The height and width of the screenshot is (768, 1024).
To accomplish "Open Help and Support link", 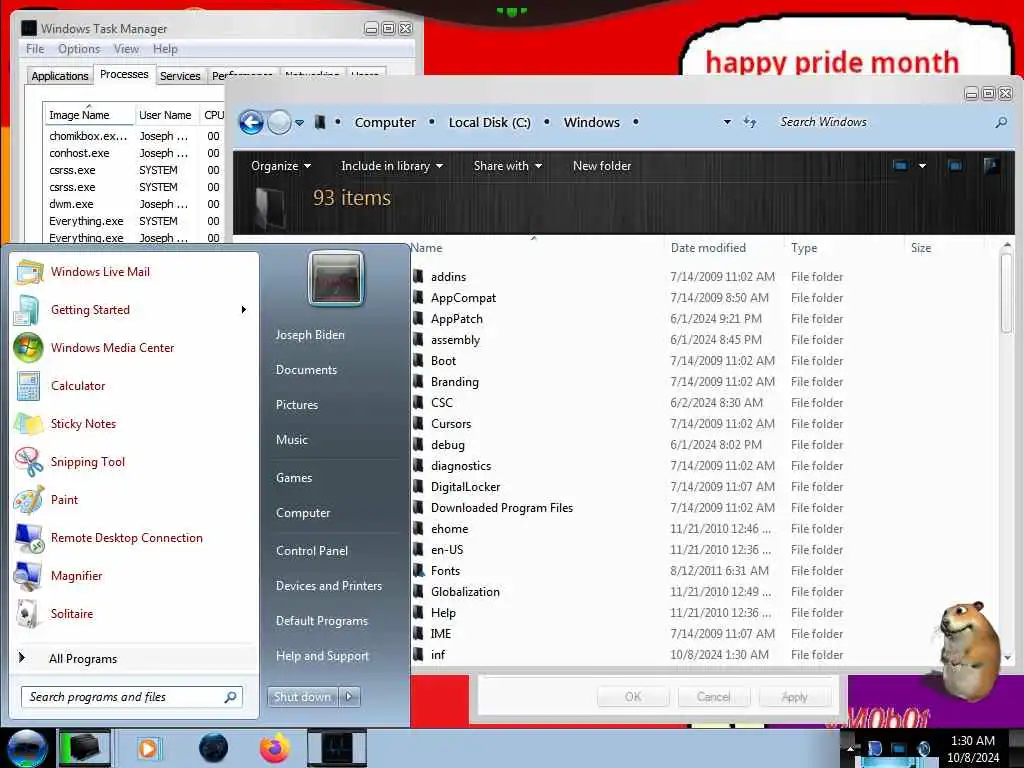I will pos(322,656).
